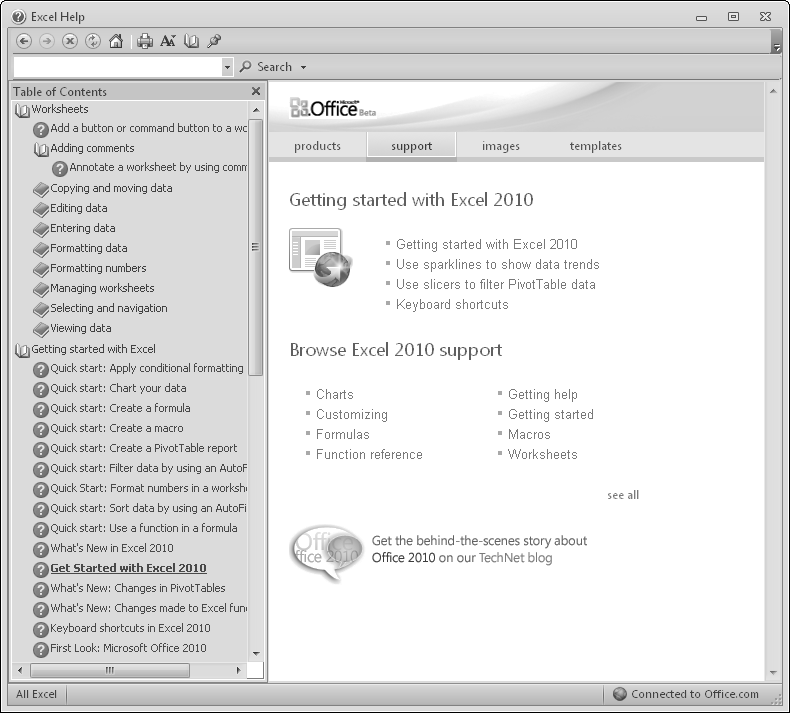
Task: Open Use slicers to filter PivotTable data
Action: 496,285
